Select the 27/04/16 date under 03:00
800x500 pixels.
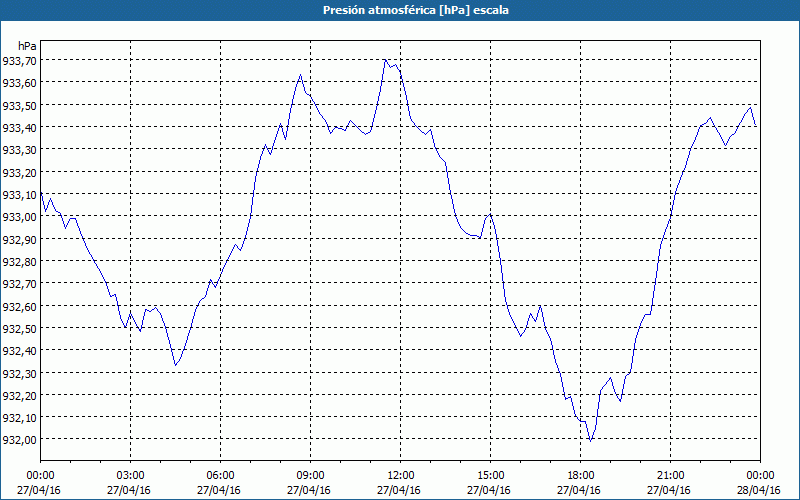click(129, 490)
